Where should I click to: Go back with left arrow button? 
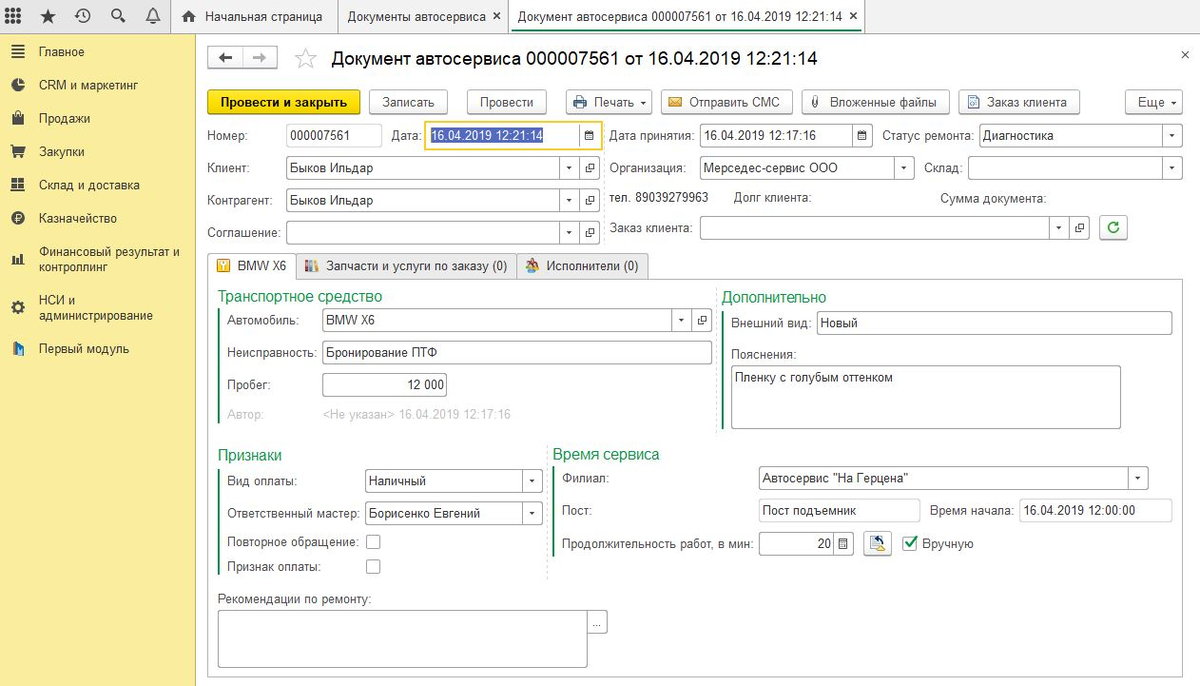coord(225,58)
